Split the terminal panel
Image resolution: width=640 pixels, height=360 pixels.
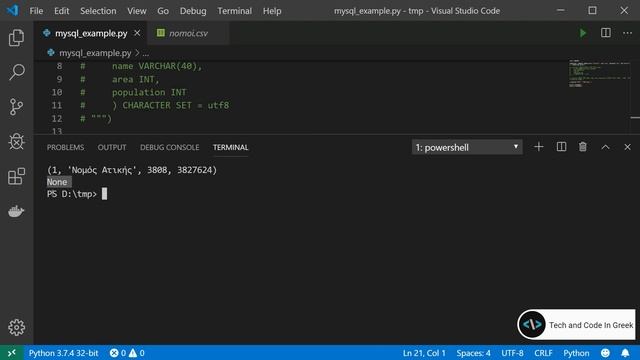click(x=561, y=147)
